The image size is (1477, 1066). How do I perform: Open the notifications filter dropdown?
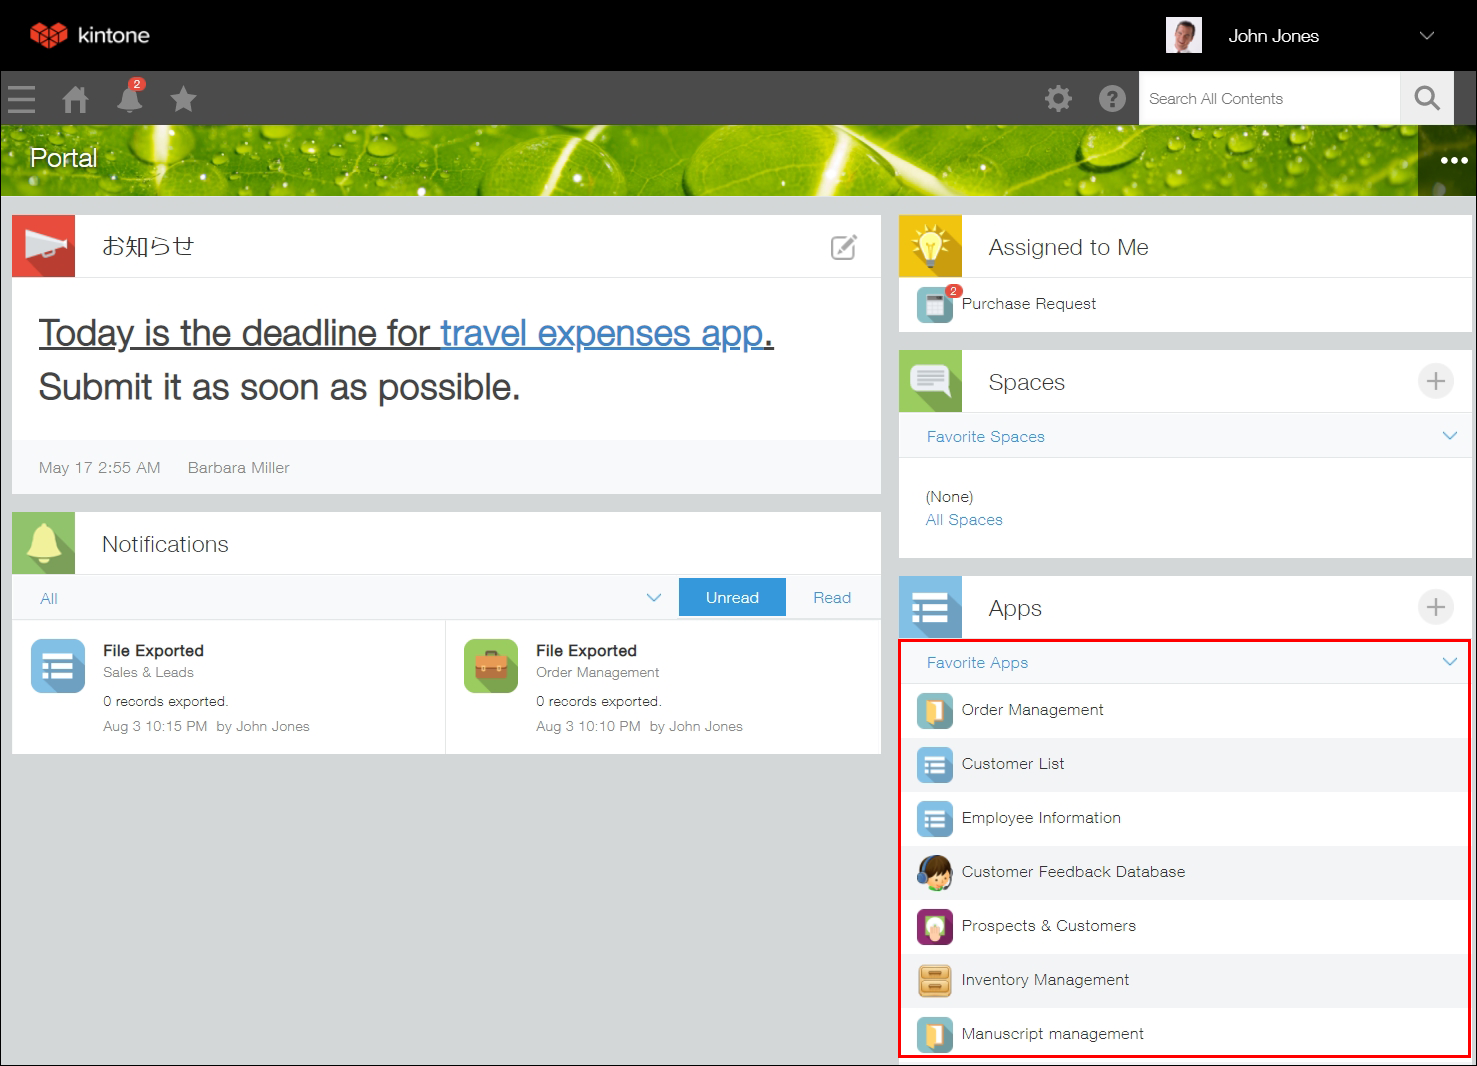[654, 597]
